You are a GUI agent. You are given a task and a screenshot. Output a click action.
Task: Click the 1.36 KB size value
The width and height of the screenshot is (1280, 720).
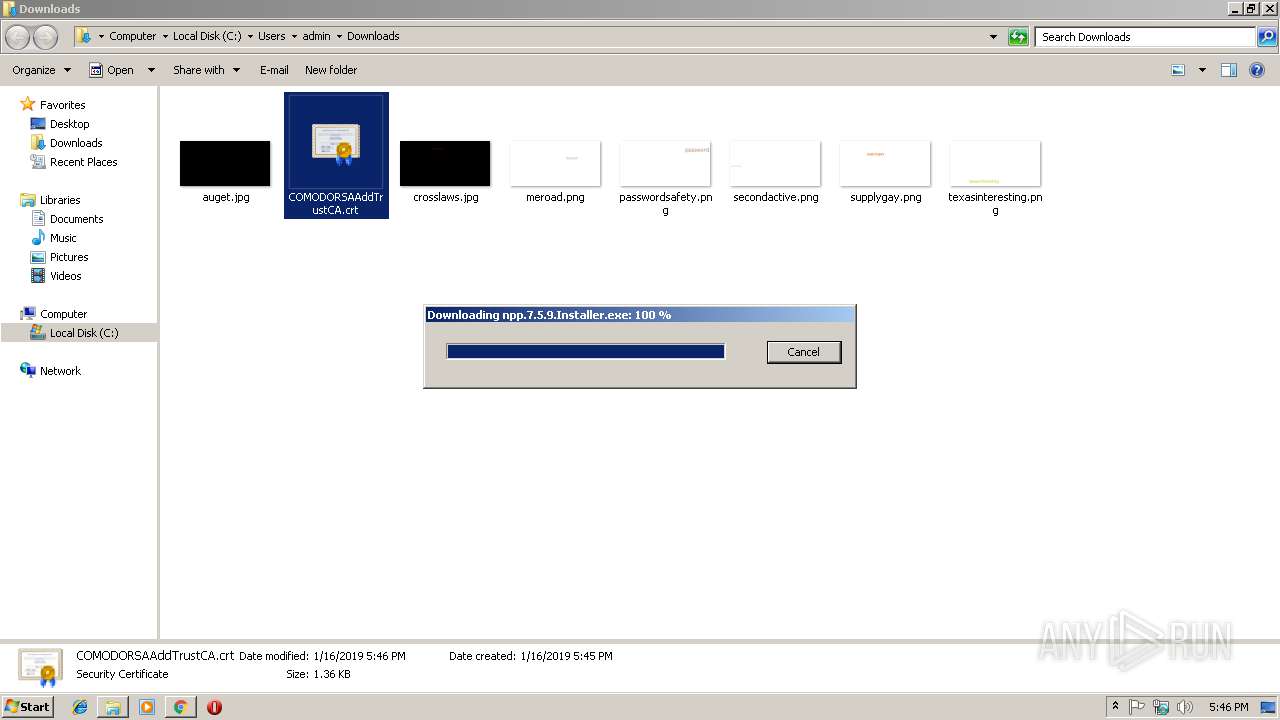coord(332,674)
